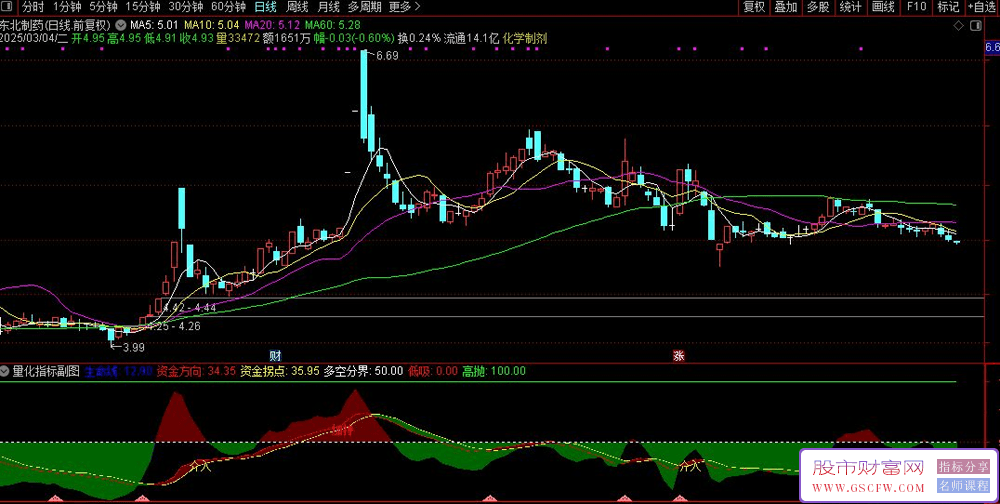Click the 2025/03/04/二 date label
This screenshot has width=1000, height=504.
(x=34, y=38)
